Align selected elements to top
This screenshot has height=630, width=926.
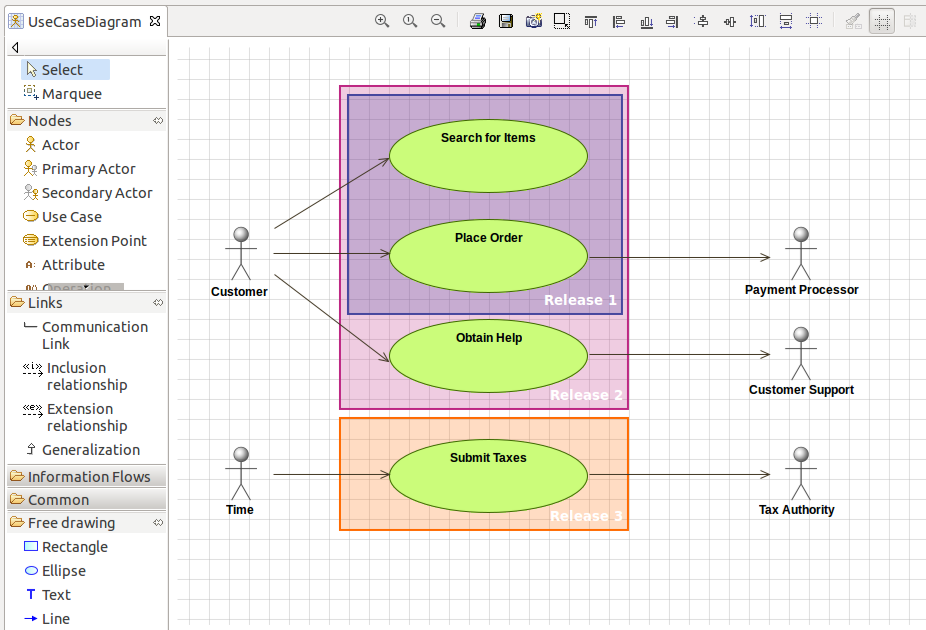pyautogui.click(x=591, y=22)
